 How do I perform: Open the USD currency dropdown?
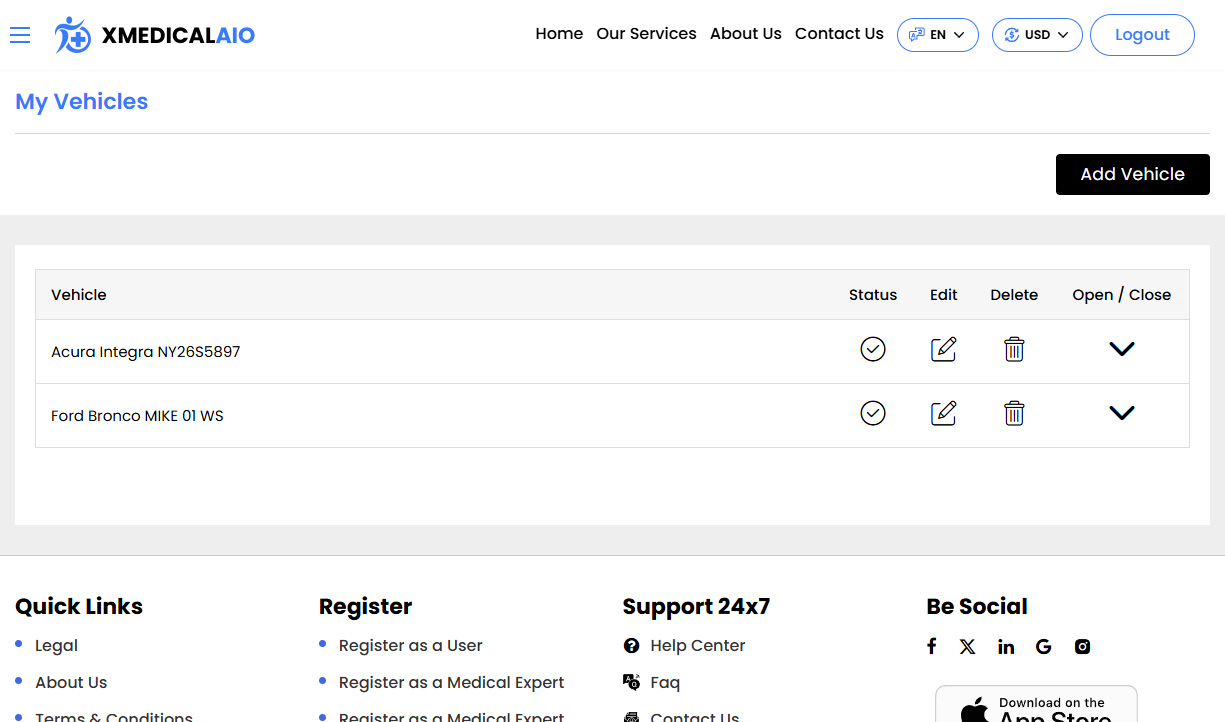[1036, 35]
